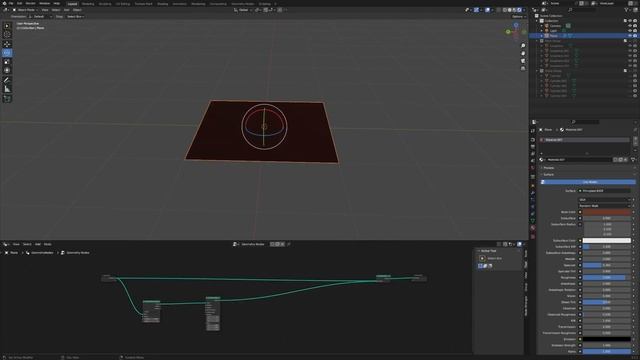640x360 pixels.
Task: Click the Use Nodes button
Action: pos(588,182)
